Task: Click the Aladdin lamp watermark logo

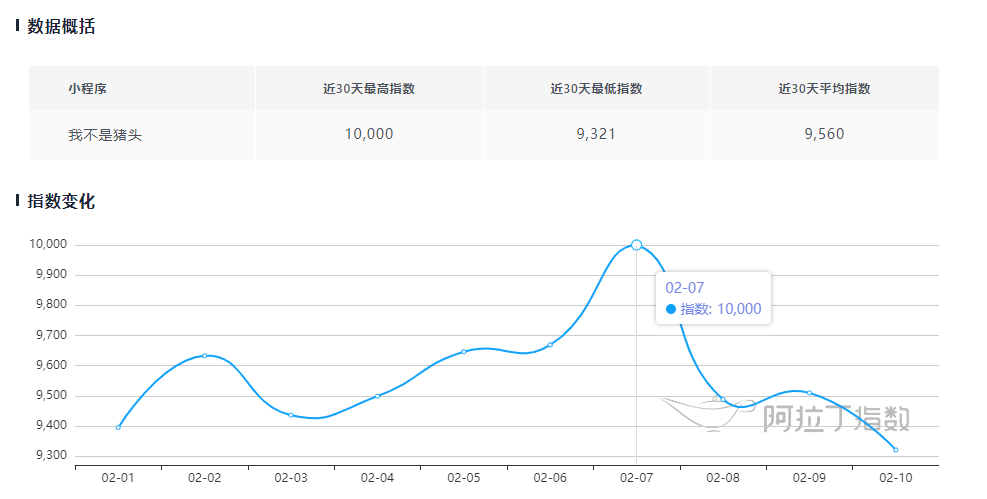Action: pos(705,412)
